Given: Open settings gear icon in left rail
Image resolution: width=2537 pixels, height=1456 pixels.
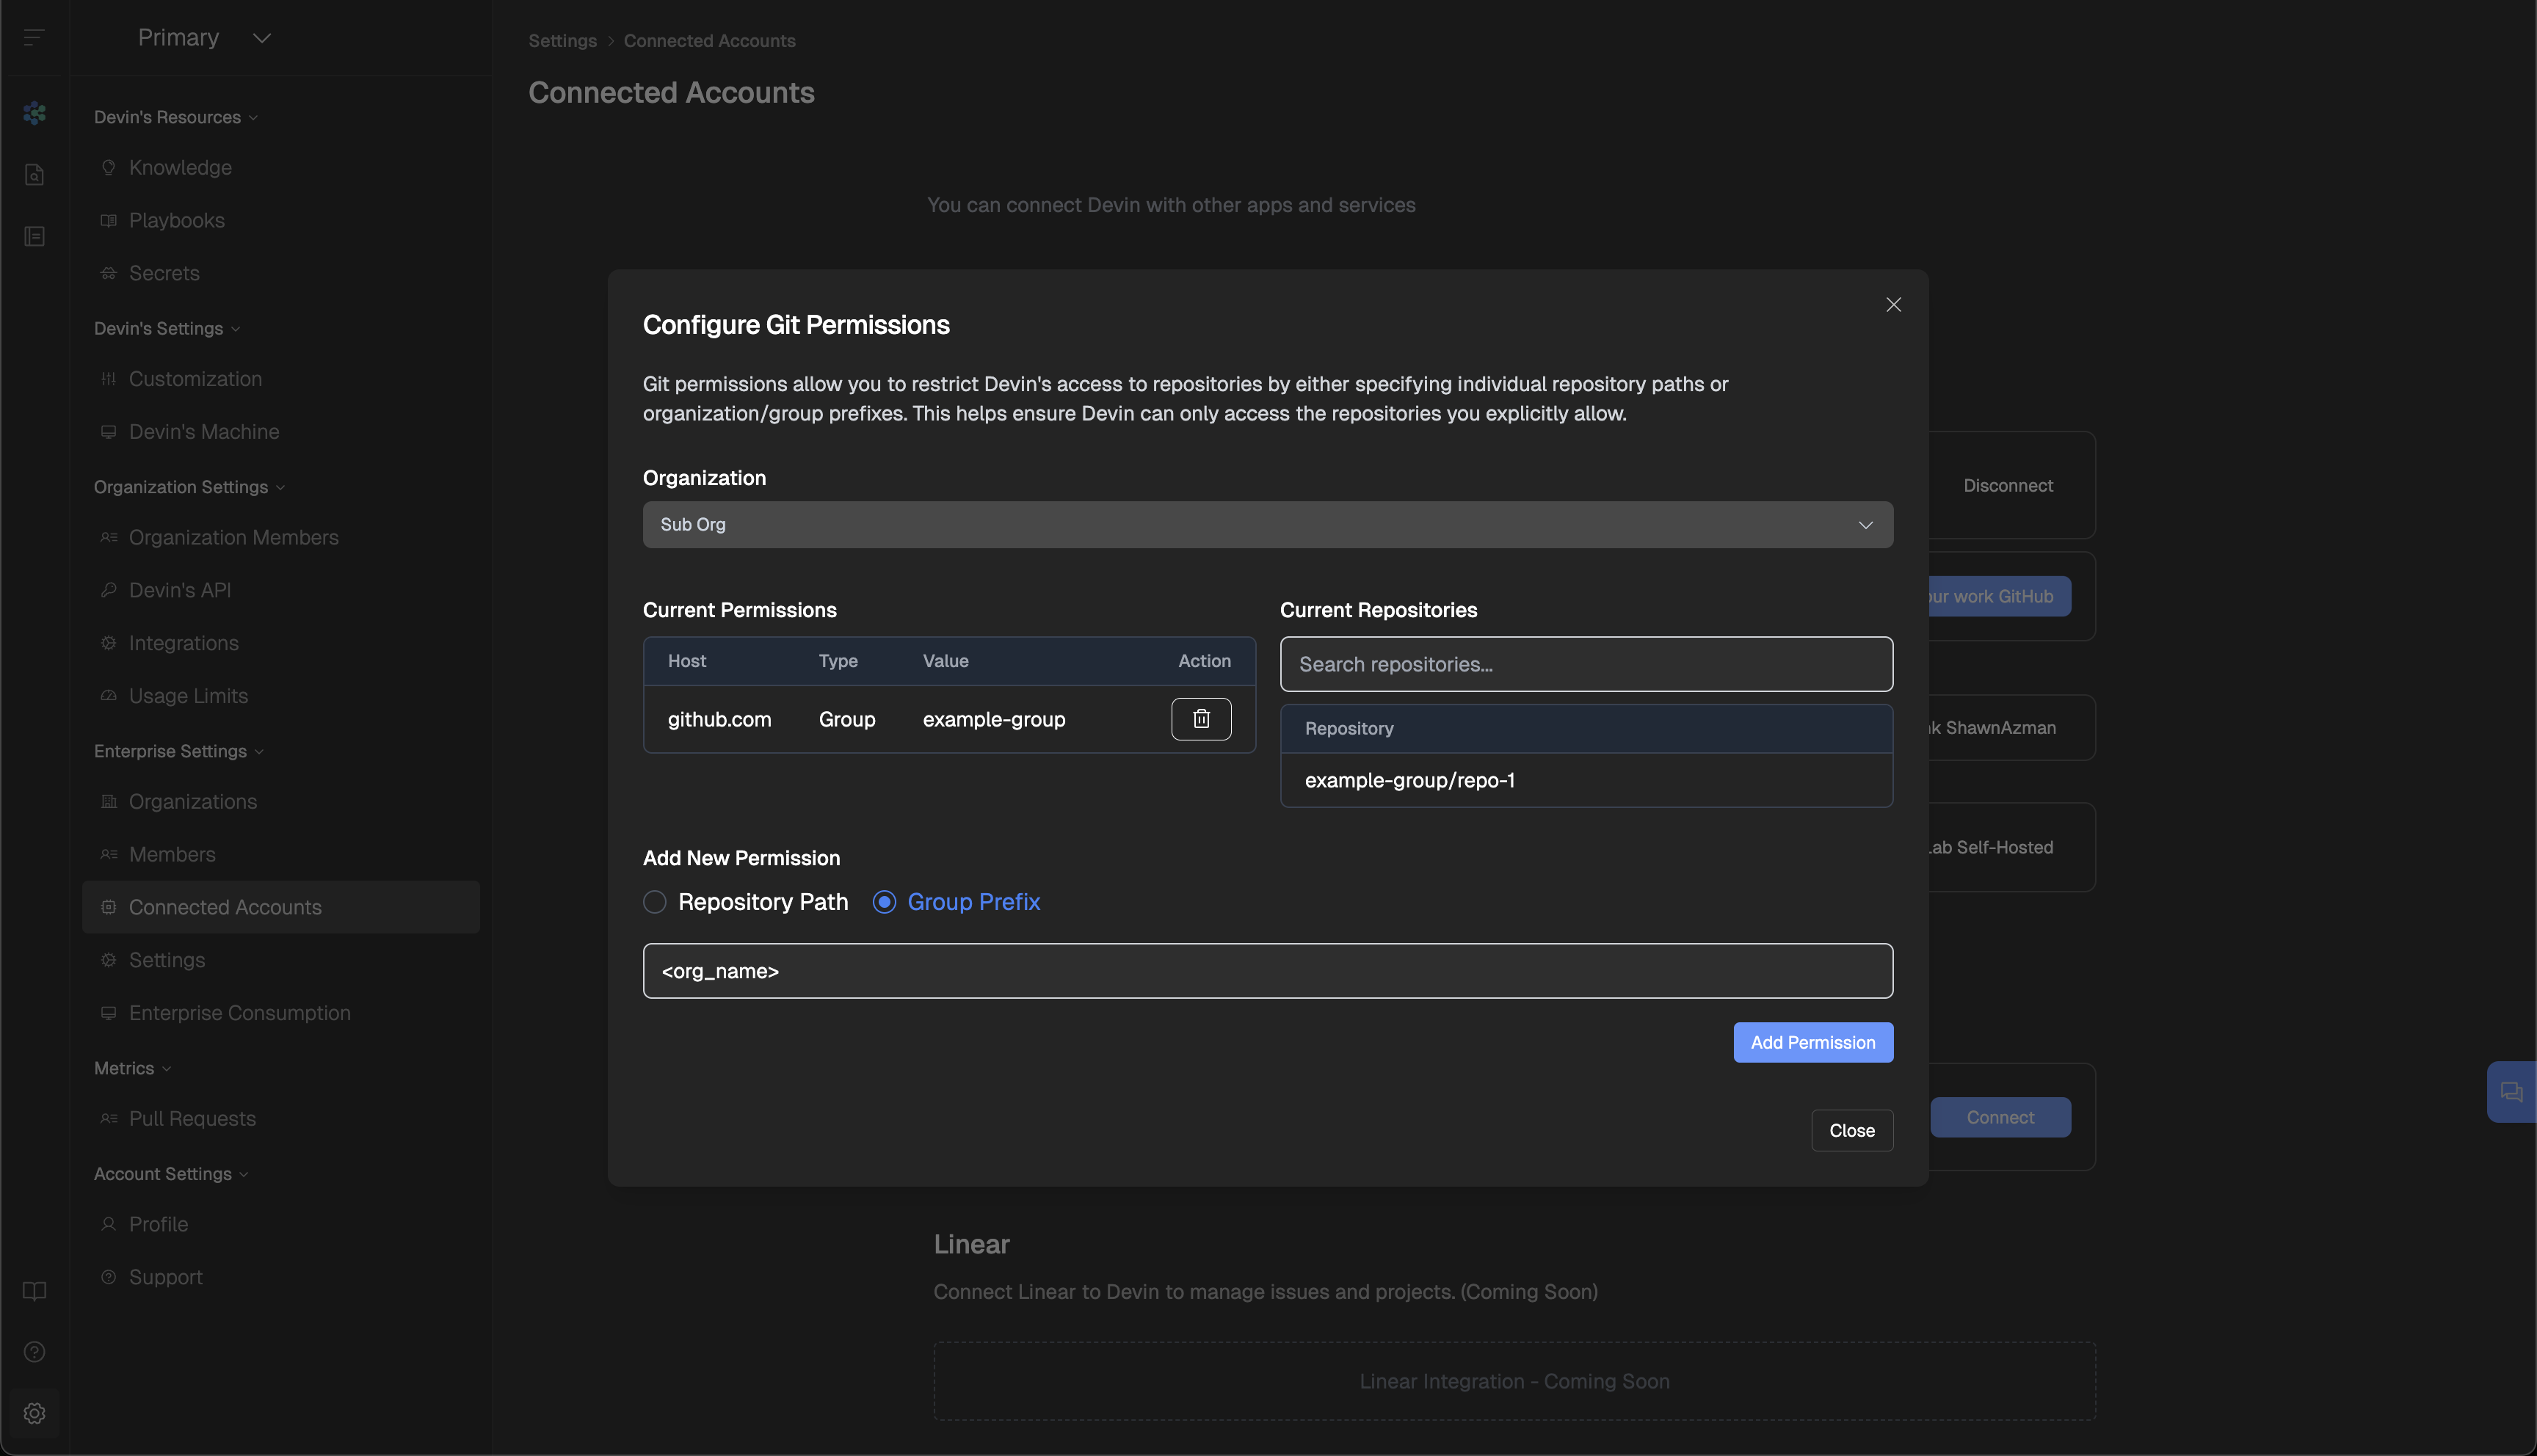Looking at the screenshot, I should tap(34, 1413).
